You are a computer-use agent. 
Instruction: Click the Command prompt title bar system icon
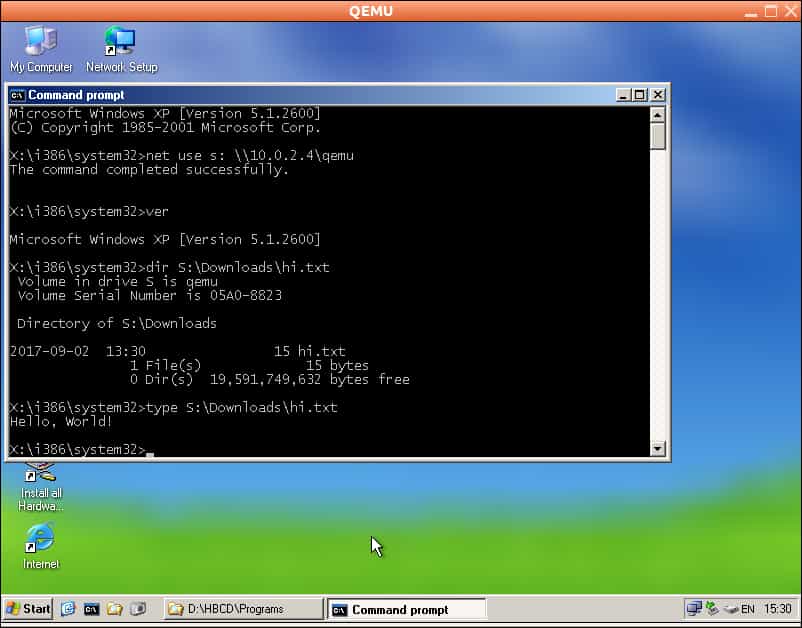[18, 95]
